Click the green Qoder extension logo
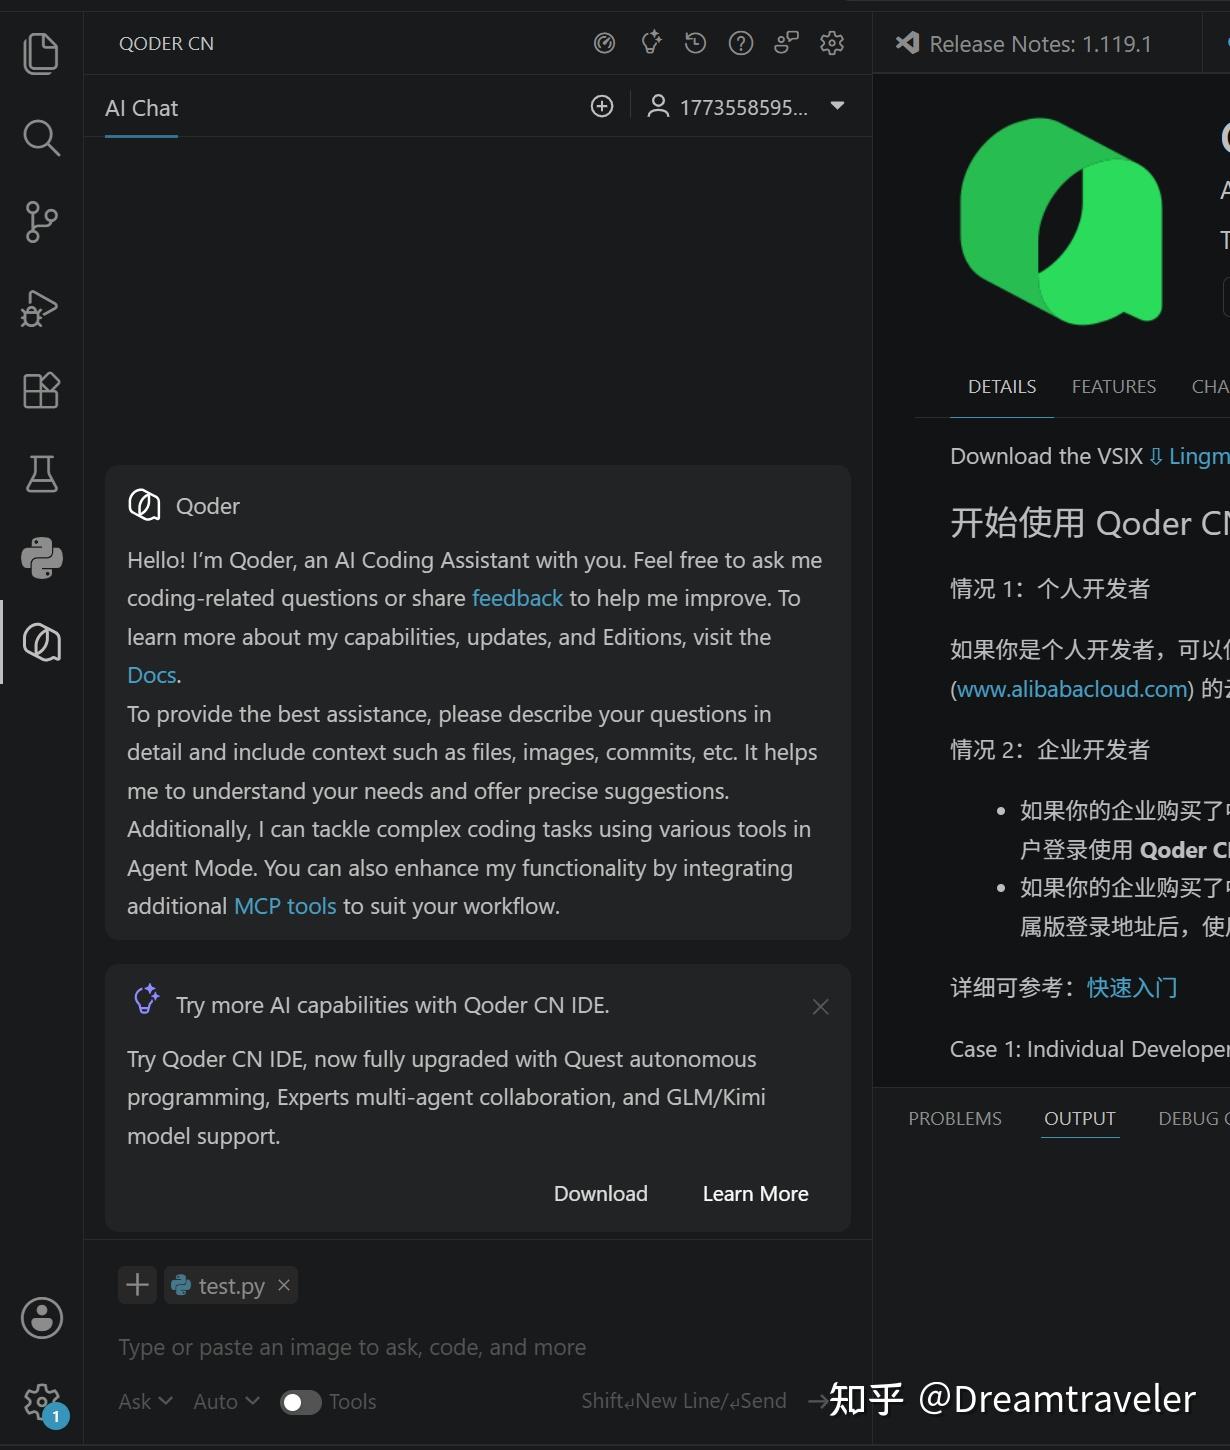The height and width of the screenshot is (1450, 1230). (1061, 221)
